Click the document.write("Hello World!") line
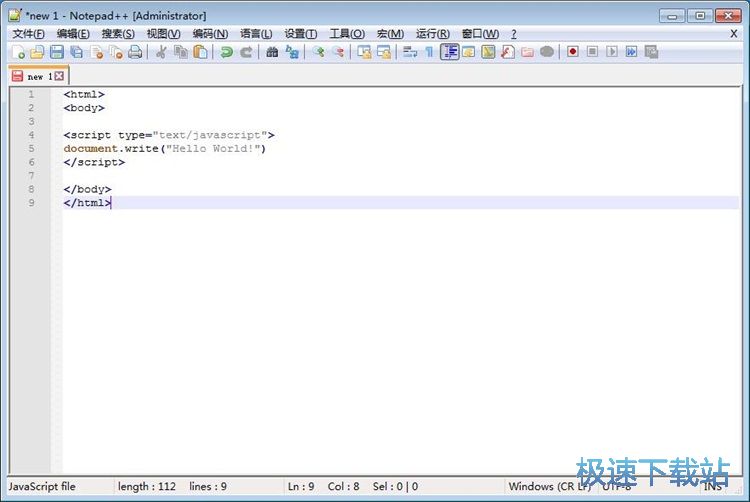 point(165,148)
